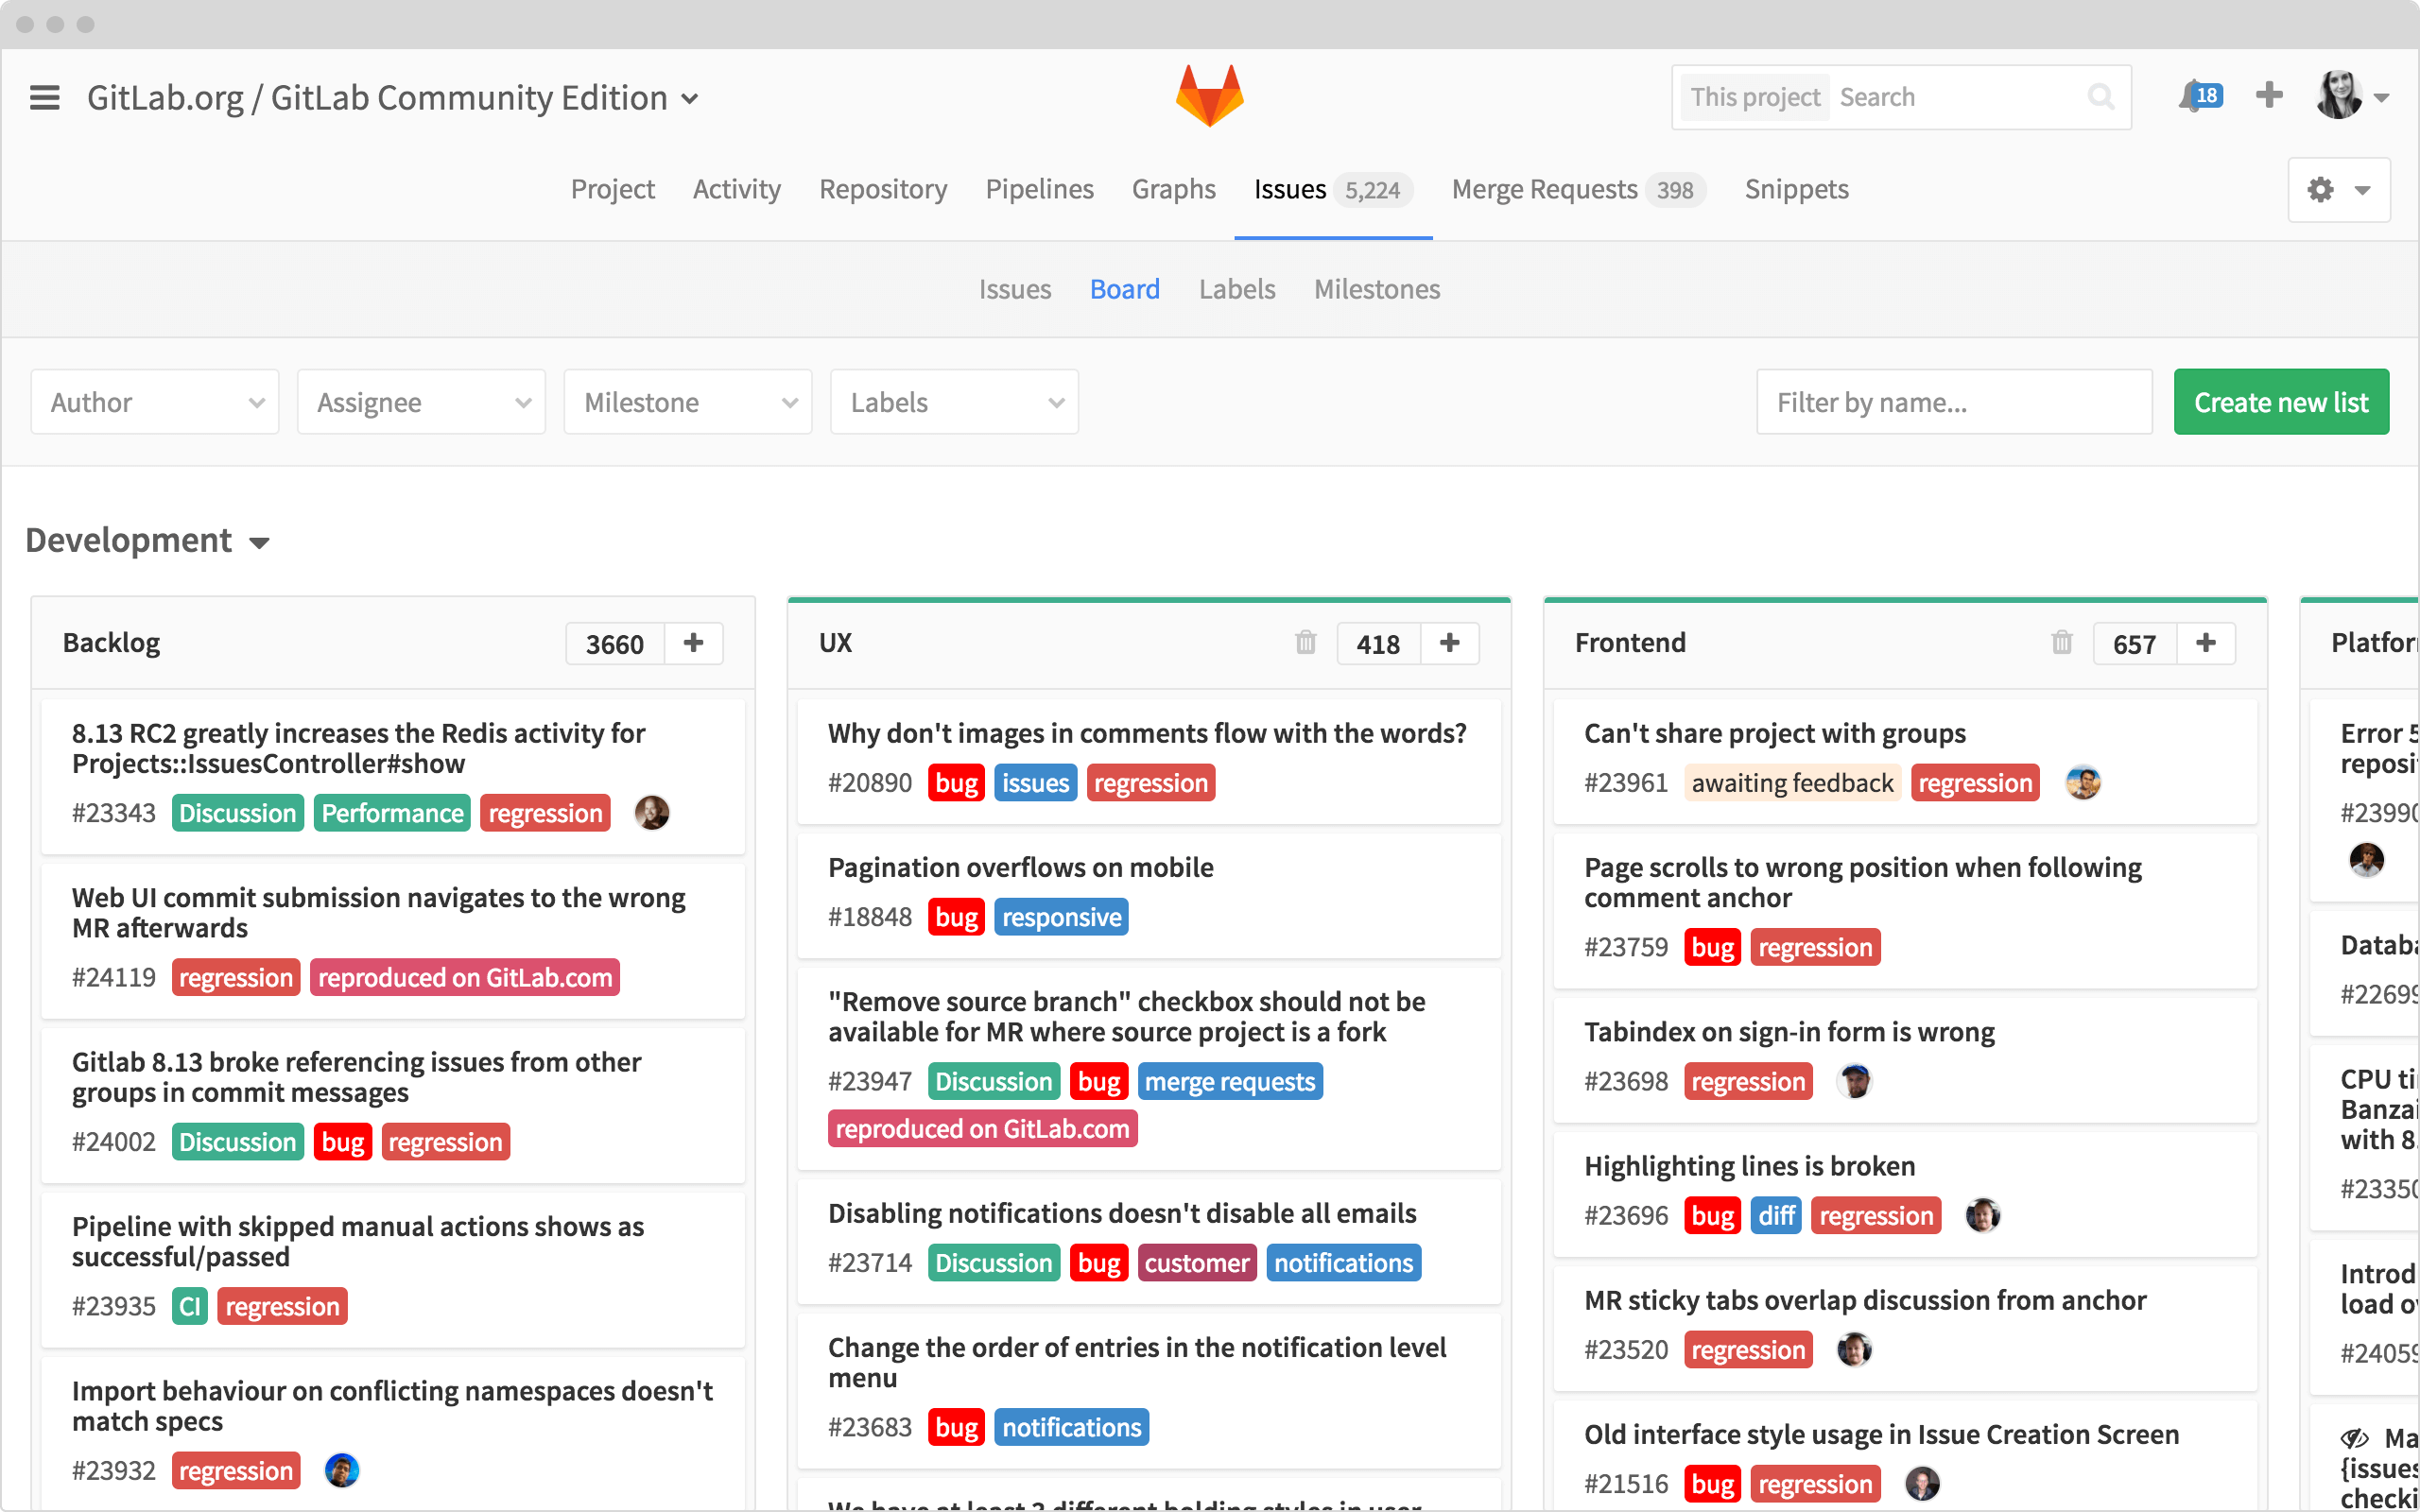2420x1512 pixels.
Task: Delete the Frontend list using its trash icon
Action: pos(2062,643)
